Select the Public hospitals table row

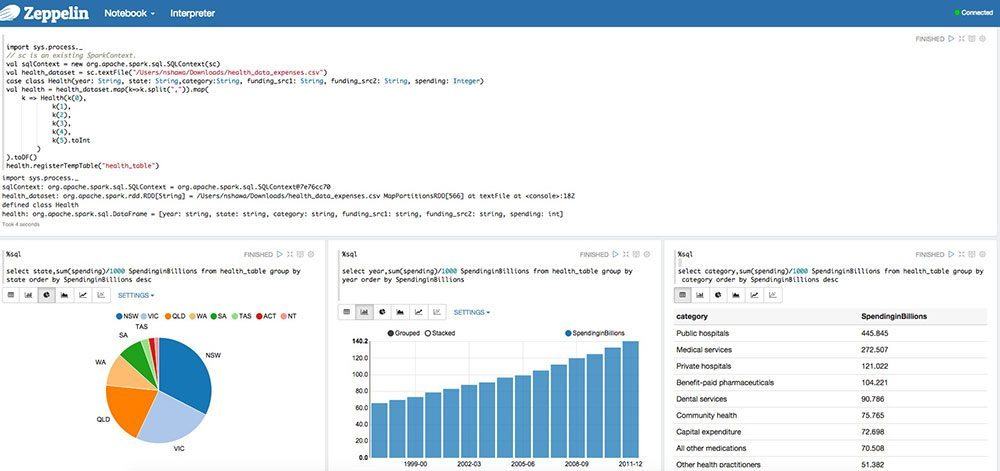point(831,333)
